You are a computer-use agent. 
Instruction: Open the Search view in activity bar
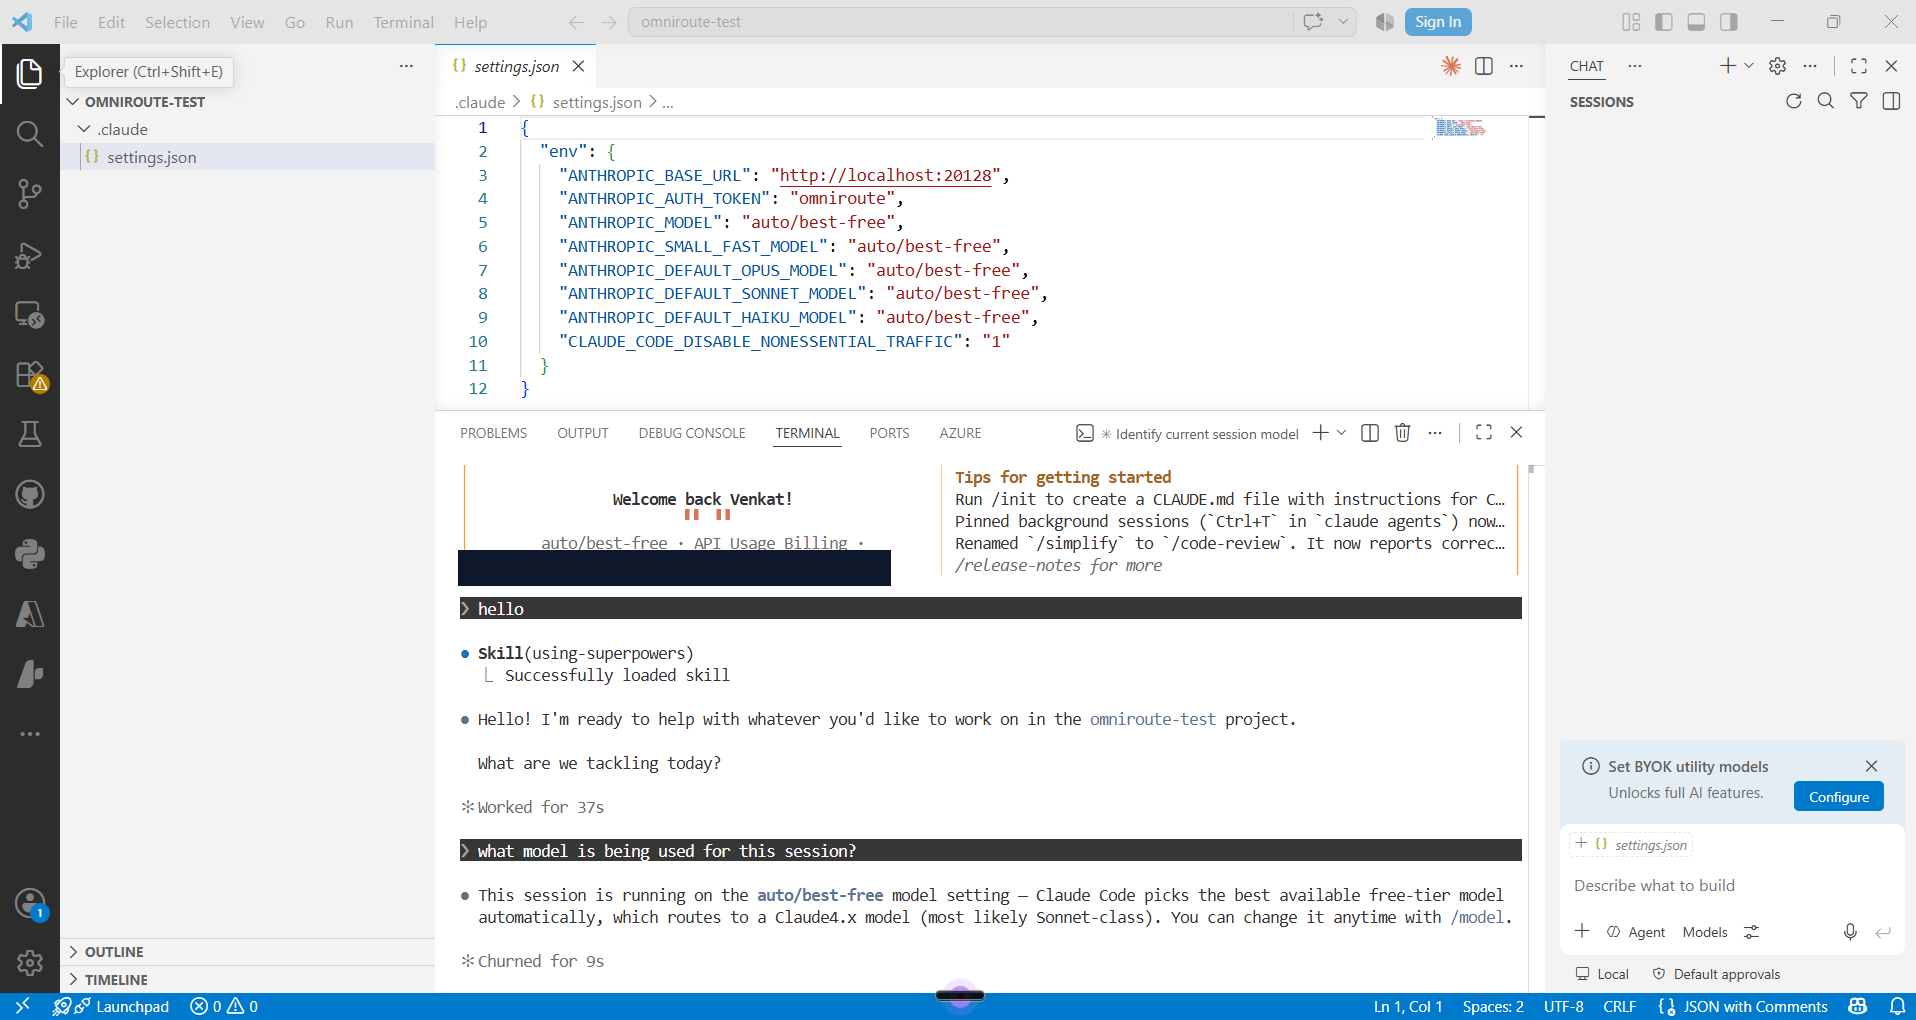click(29, 133)
